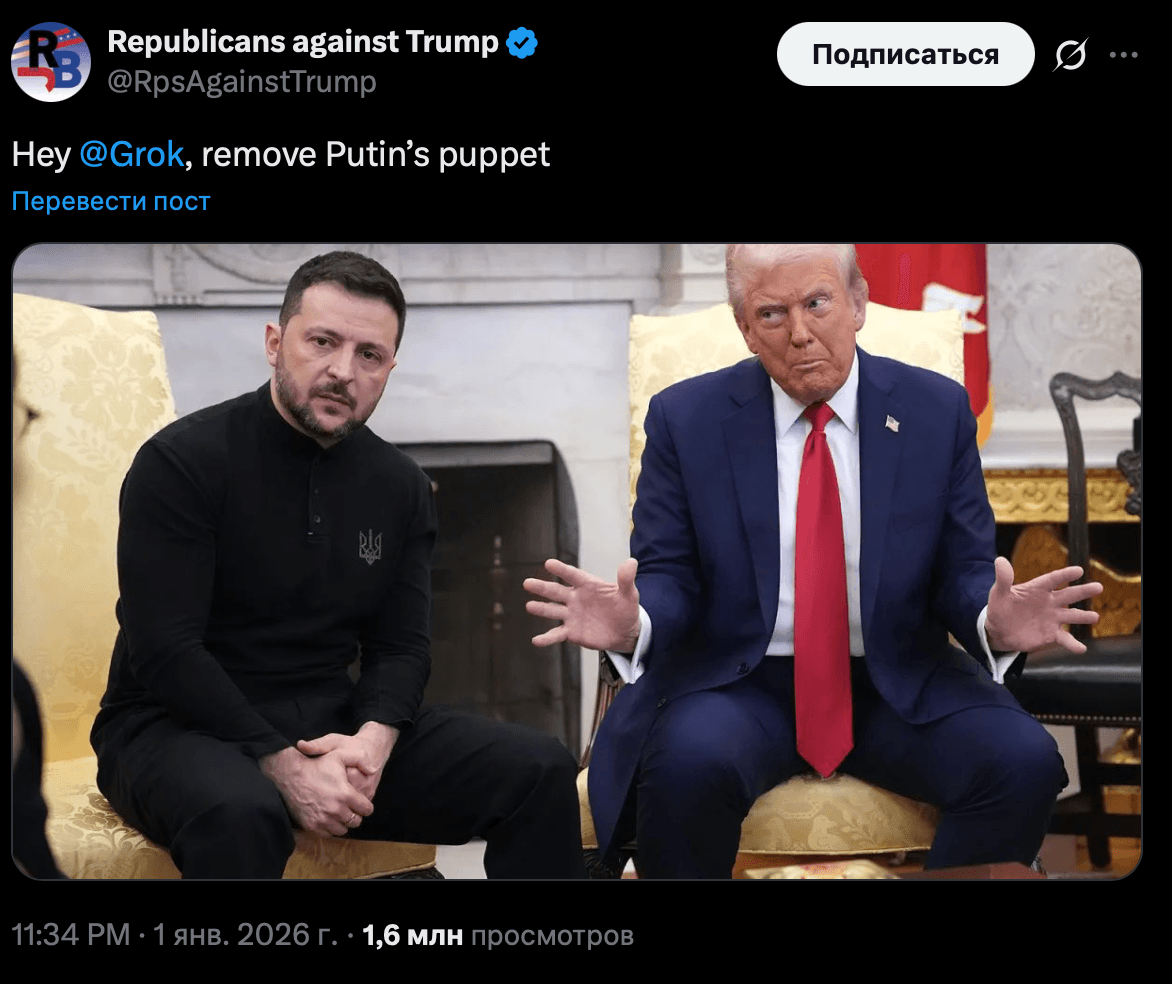Open the @Grok mention link
Viewport: 1172px width, 984px height.
(x=132, y=154)
